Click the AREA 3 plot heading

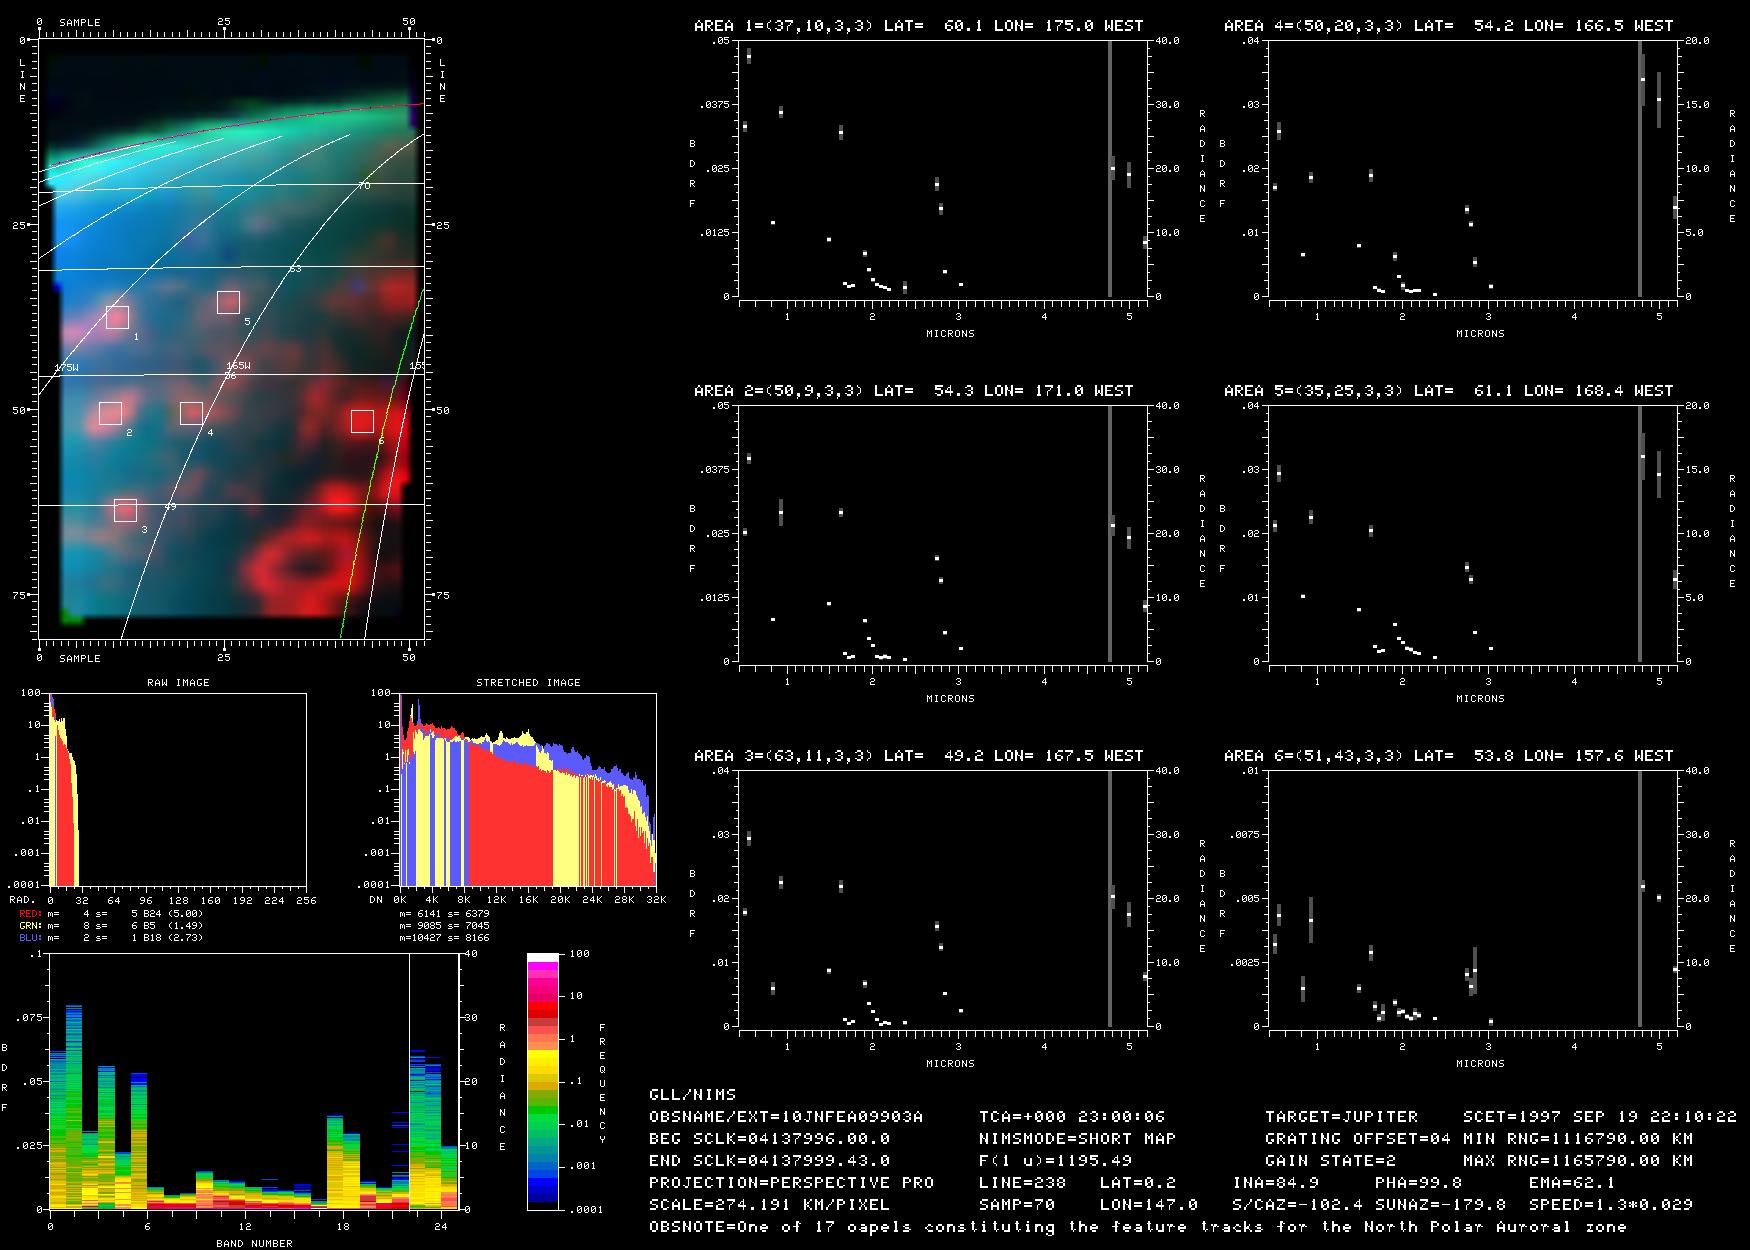[918, 756]
